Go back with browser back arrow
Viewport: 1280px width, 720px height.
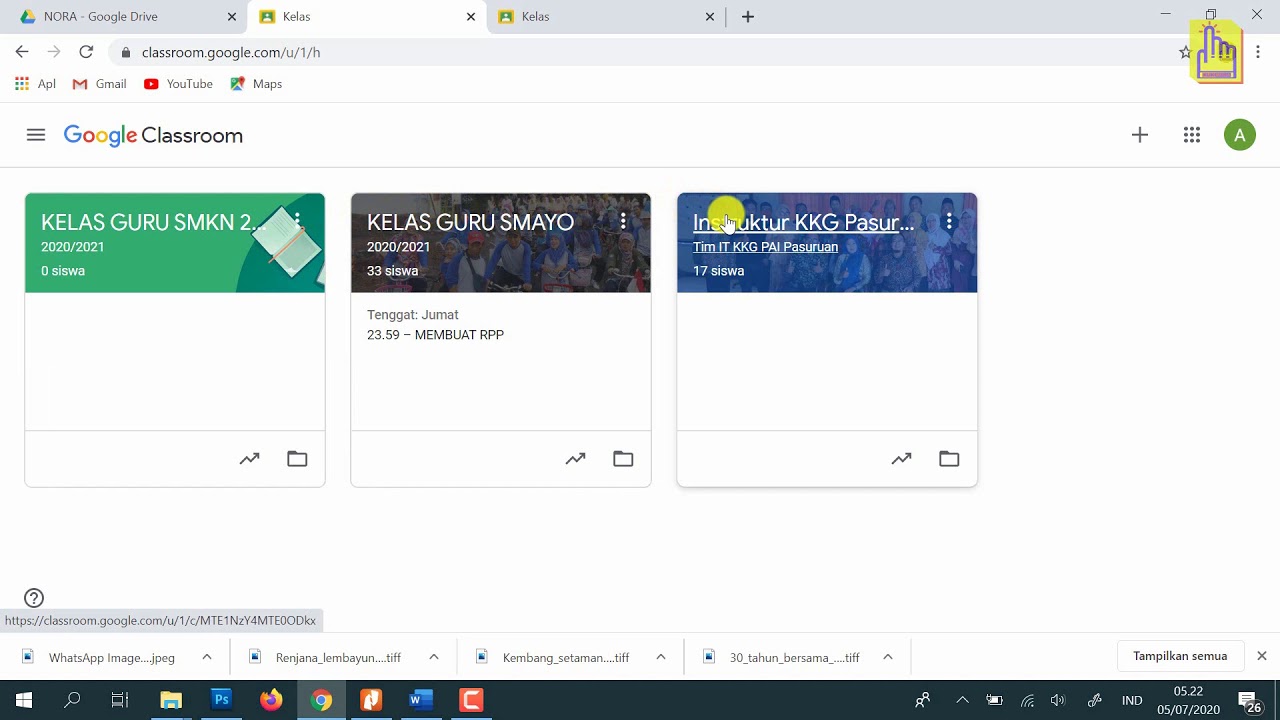tap(22, 52)
